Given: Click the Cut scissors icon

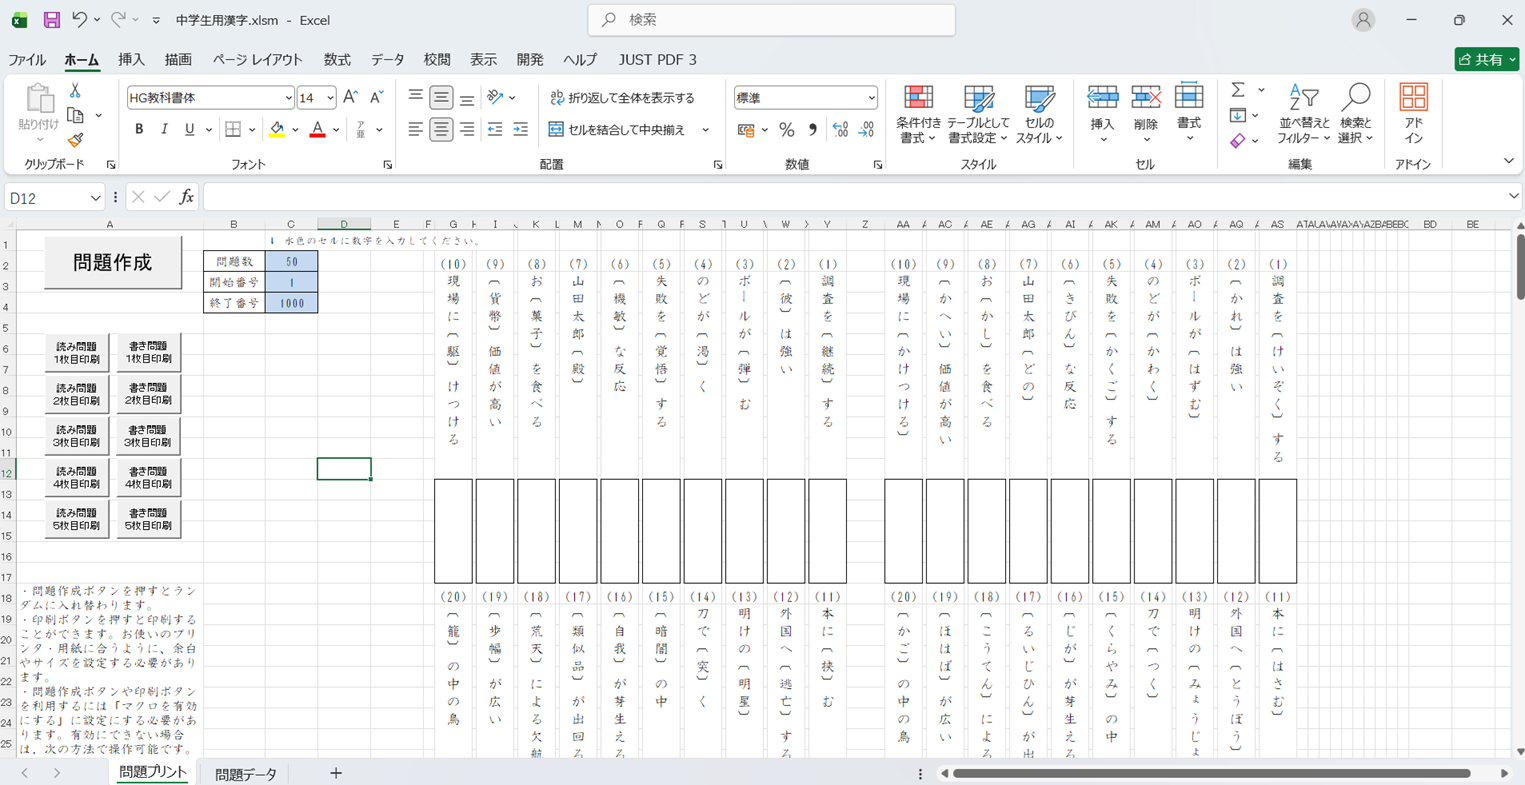Looking at the screenshot, I should pos(75,91).
